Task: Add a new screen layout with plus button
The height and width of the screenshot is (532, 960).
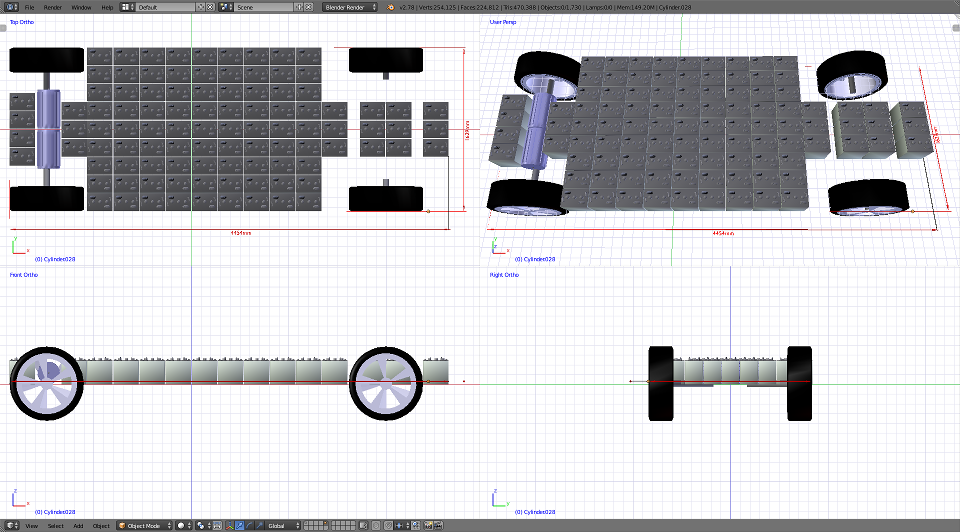Action: (x=201, y=7)
